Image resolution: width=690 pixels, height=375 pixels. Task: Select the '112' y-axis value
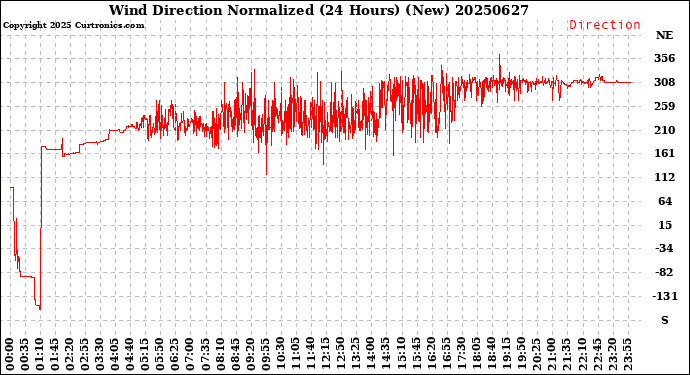coord(664,177)
